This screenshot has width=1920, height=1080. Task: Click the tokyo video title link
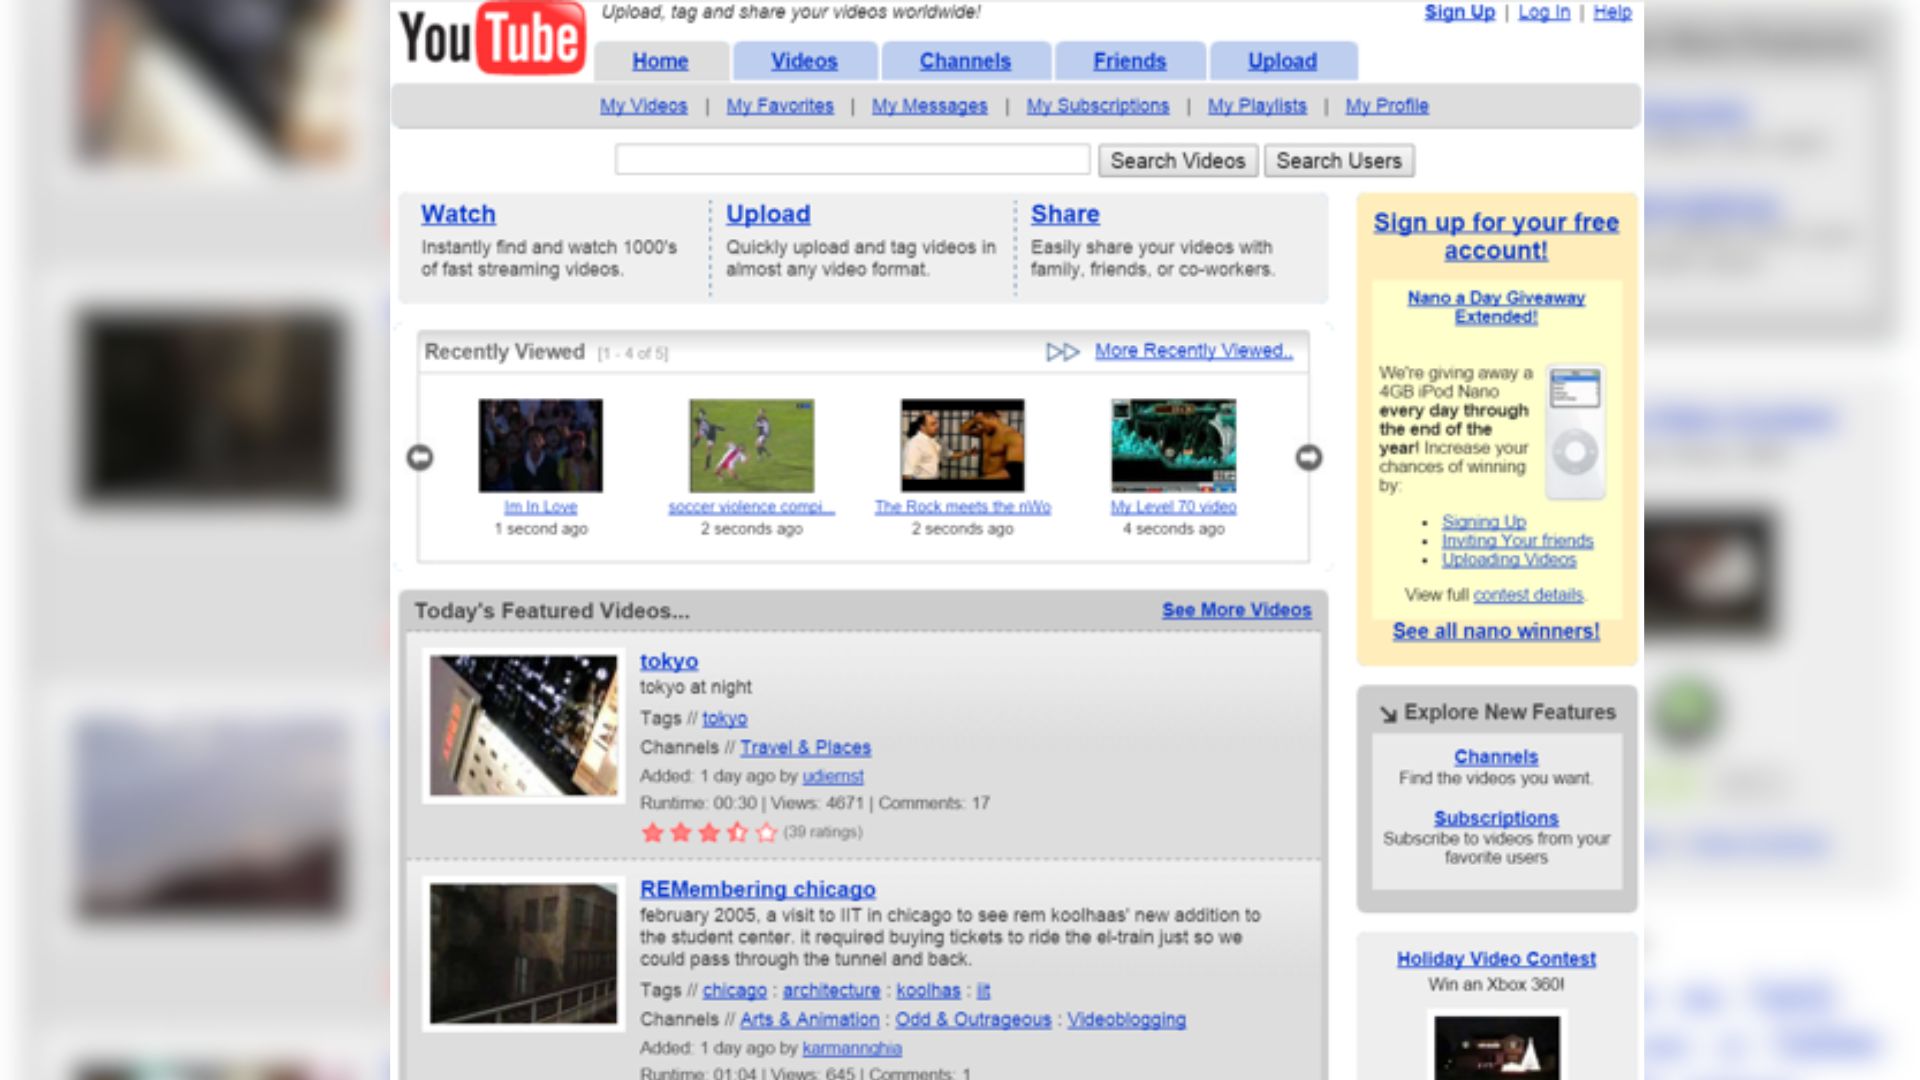click(669, 661)
